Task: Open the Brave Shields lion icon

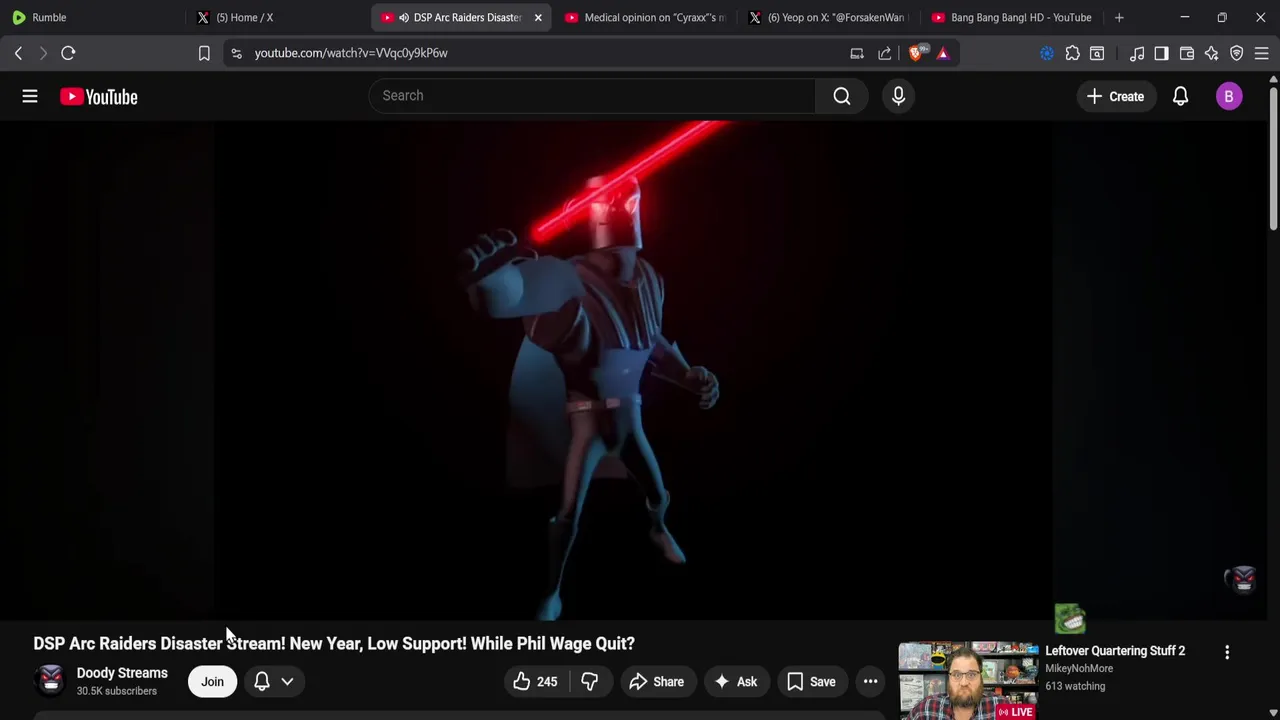Action: click(916, 53)
